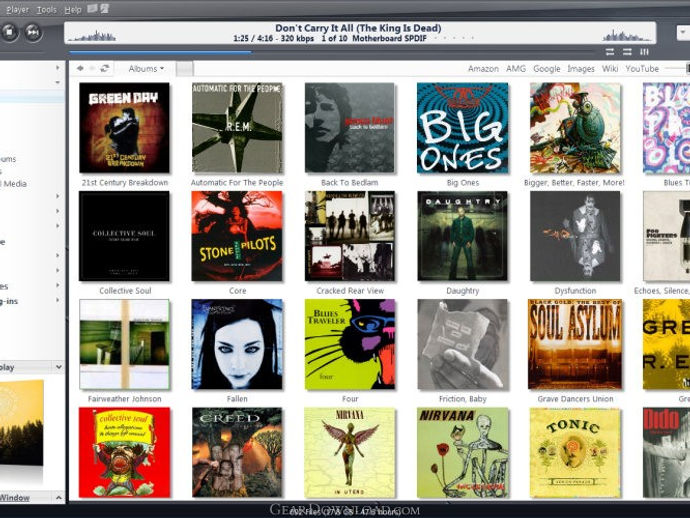Select the 'Grave Dancers Union' title text
Viewport: 690px width, 518px height.
pyautogui.click(x=575, y=399)
